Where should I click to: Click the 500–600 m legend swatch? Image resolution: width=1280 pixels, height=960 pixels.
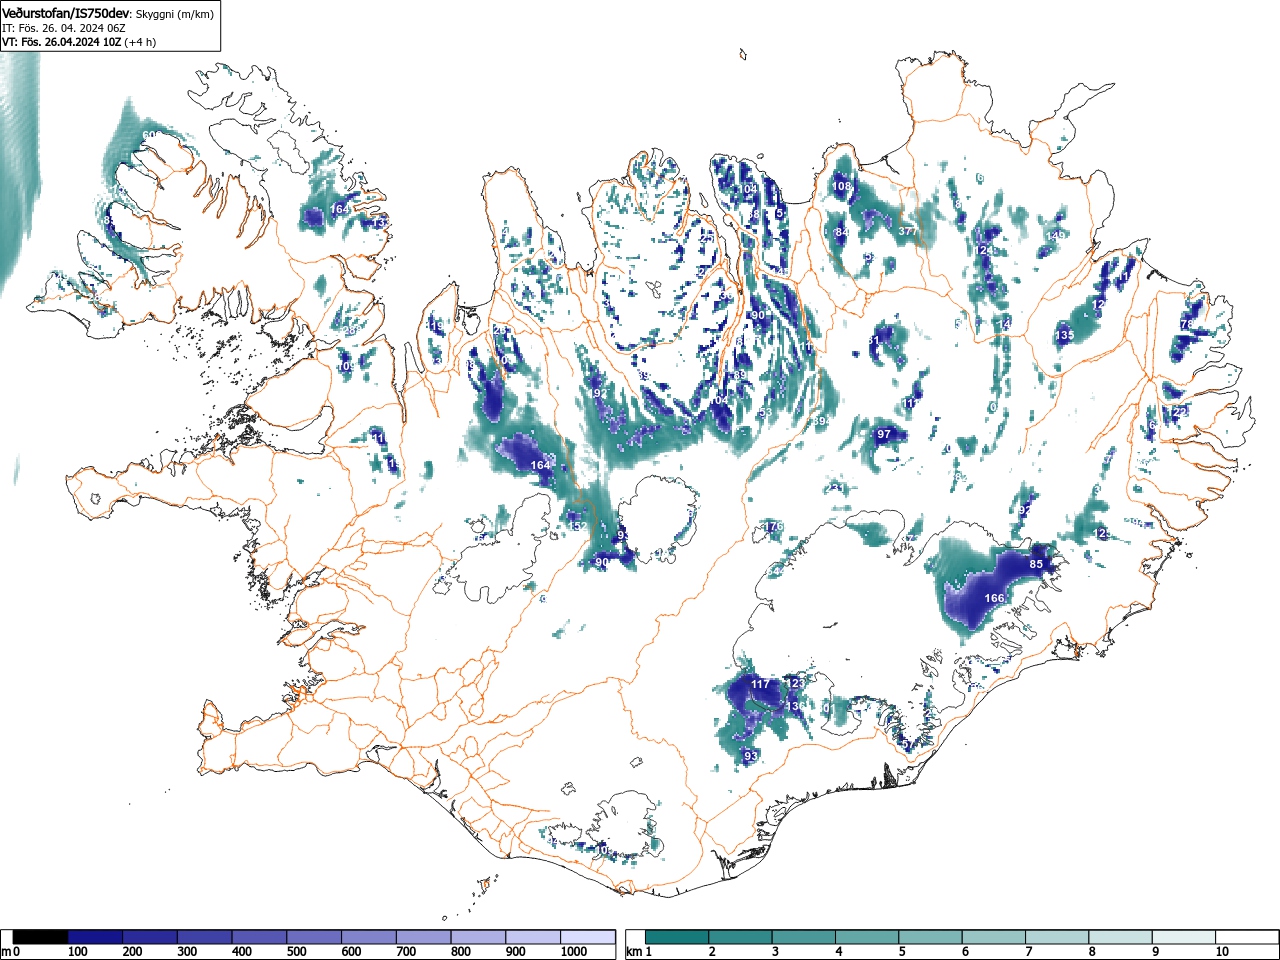(x=314, y=937)
